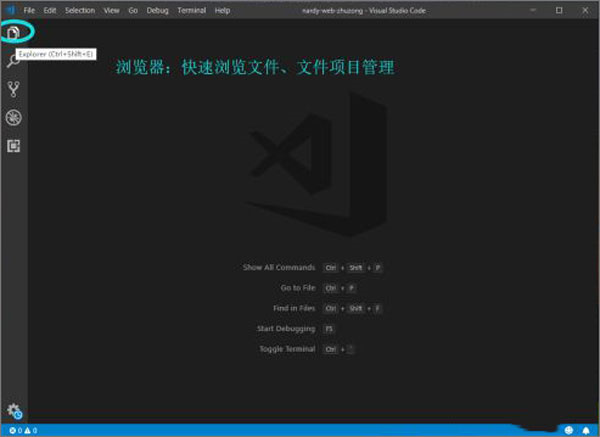Open the Manage gear icon
This screenshot has height=437, width=600.
(14, 411)
